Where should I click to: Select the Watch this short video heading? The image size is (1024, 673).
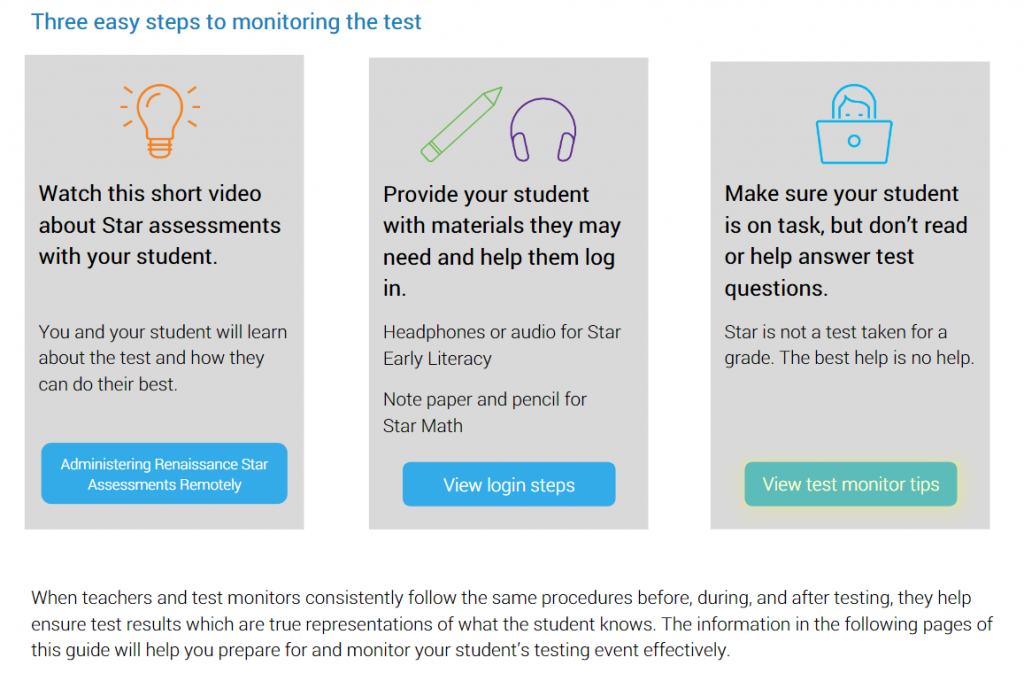(159, 225)
